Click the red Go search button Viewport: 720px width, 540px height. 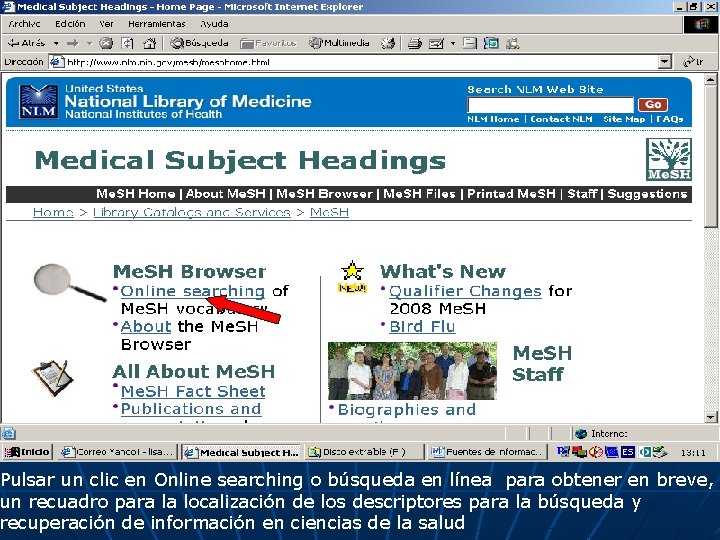pos(652,105)
